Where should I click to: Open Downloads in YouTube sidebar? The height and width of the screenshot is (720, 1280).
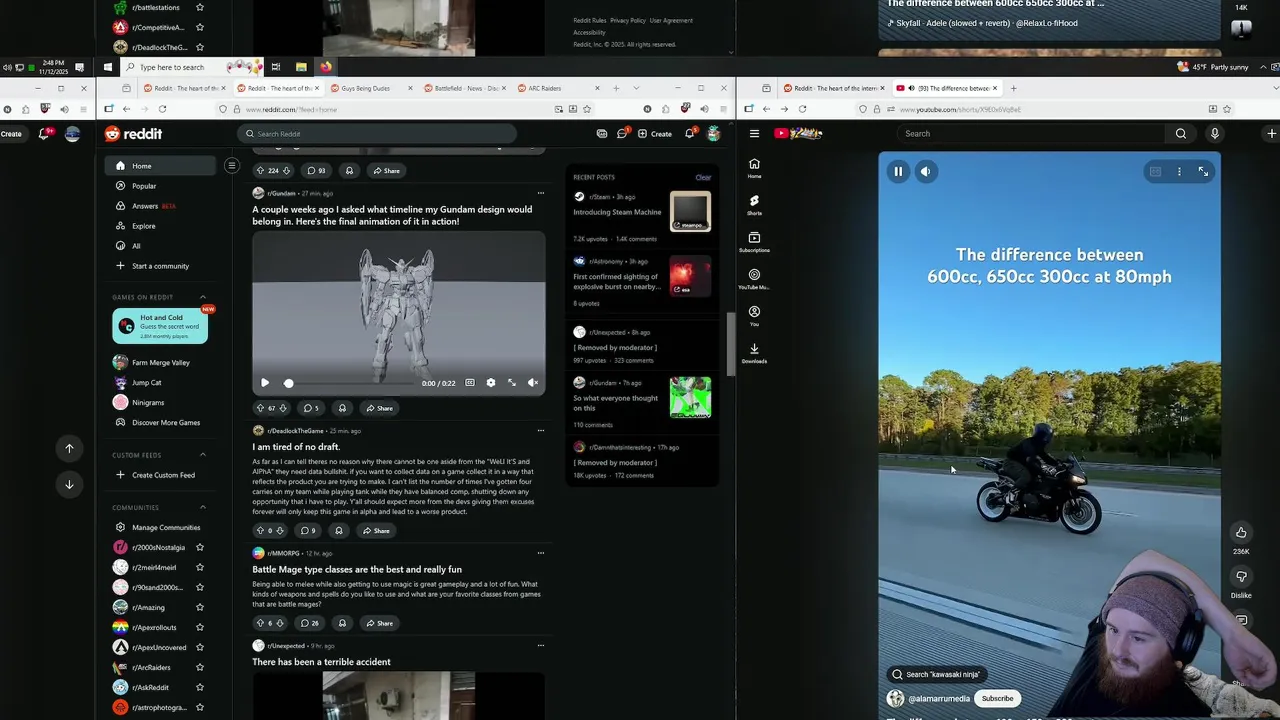click(754, 353)
